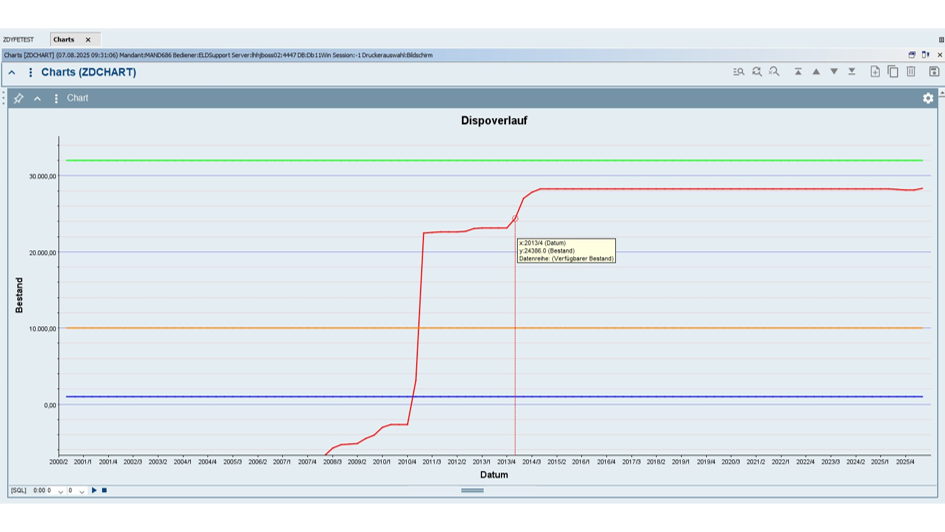Click the copy record icon

[893, 72]
